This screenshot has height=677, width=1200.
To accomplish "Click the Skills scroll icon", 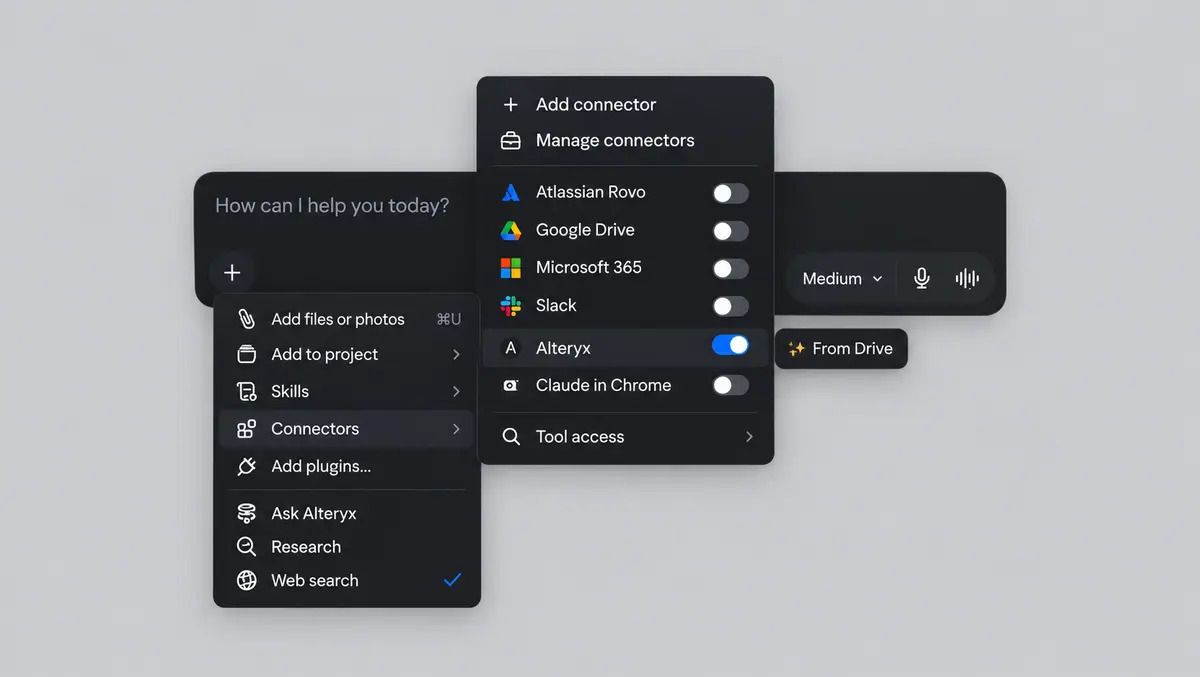I will pyautogui.click(x=246, y=391).
